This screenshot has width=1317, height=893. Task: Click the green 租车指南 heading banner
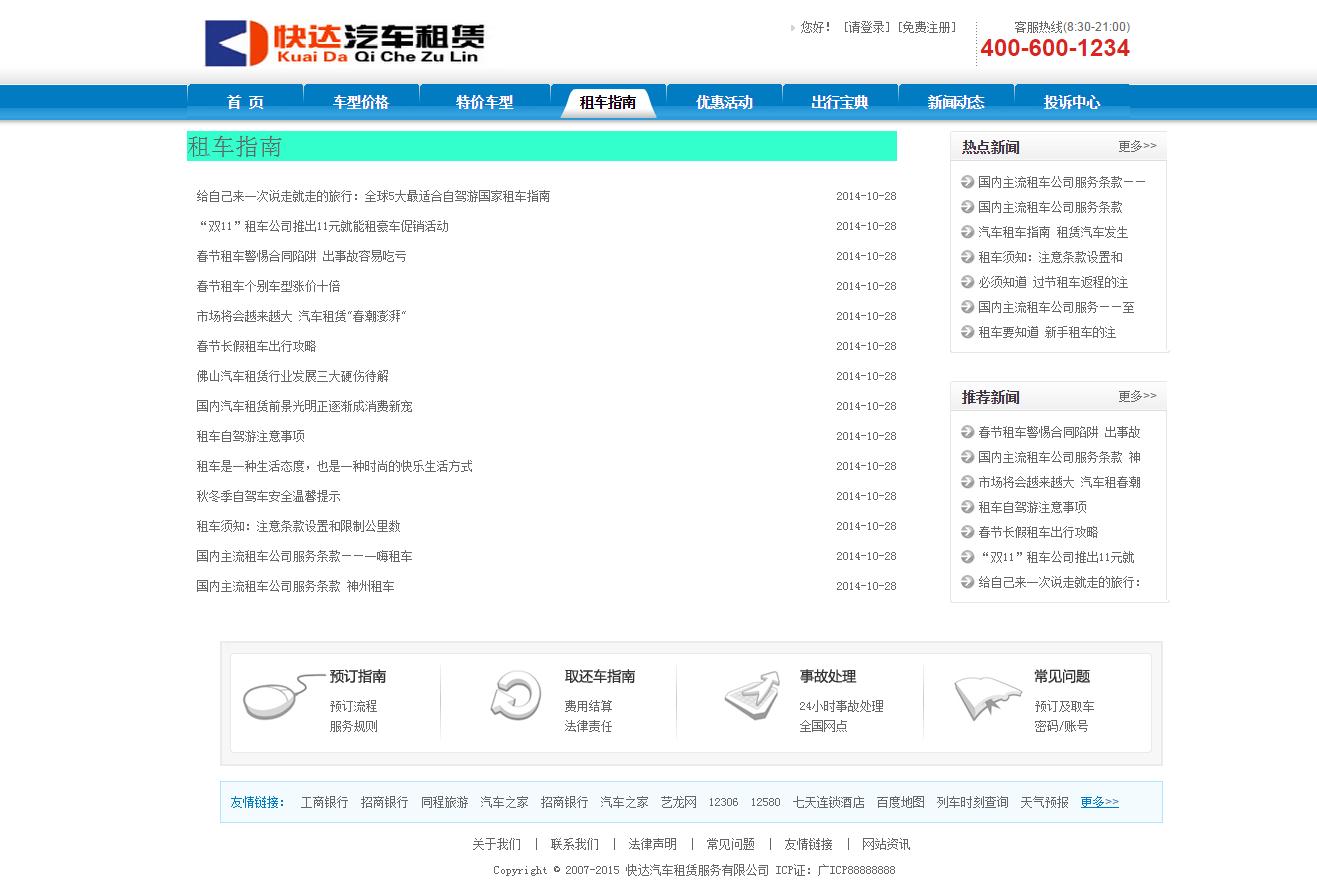[541, 146]
